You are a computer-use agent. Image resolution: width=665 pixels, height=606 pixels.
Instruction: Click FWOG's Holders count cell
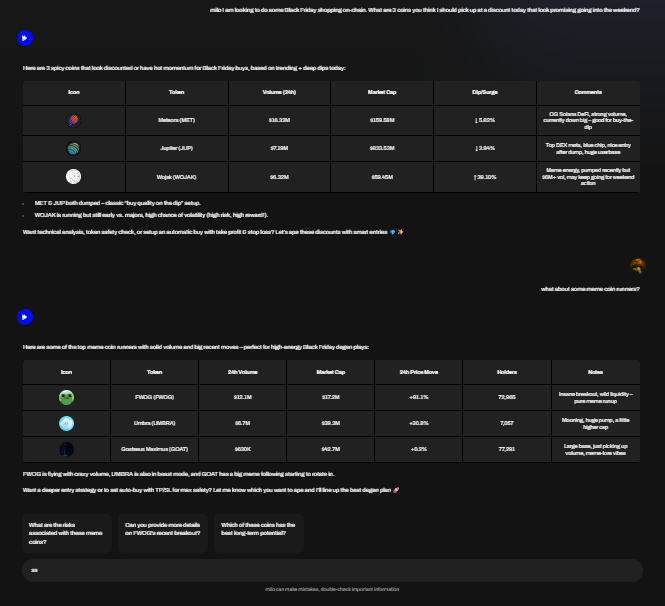coord(507,397)
